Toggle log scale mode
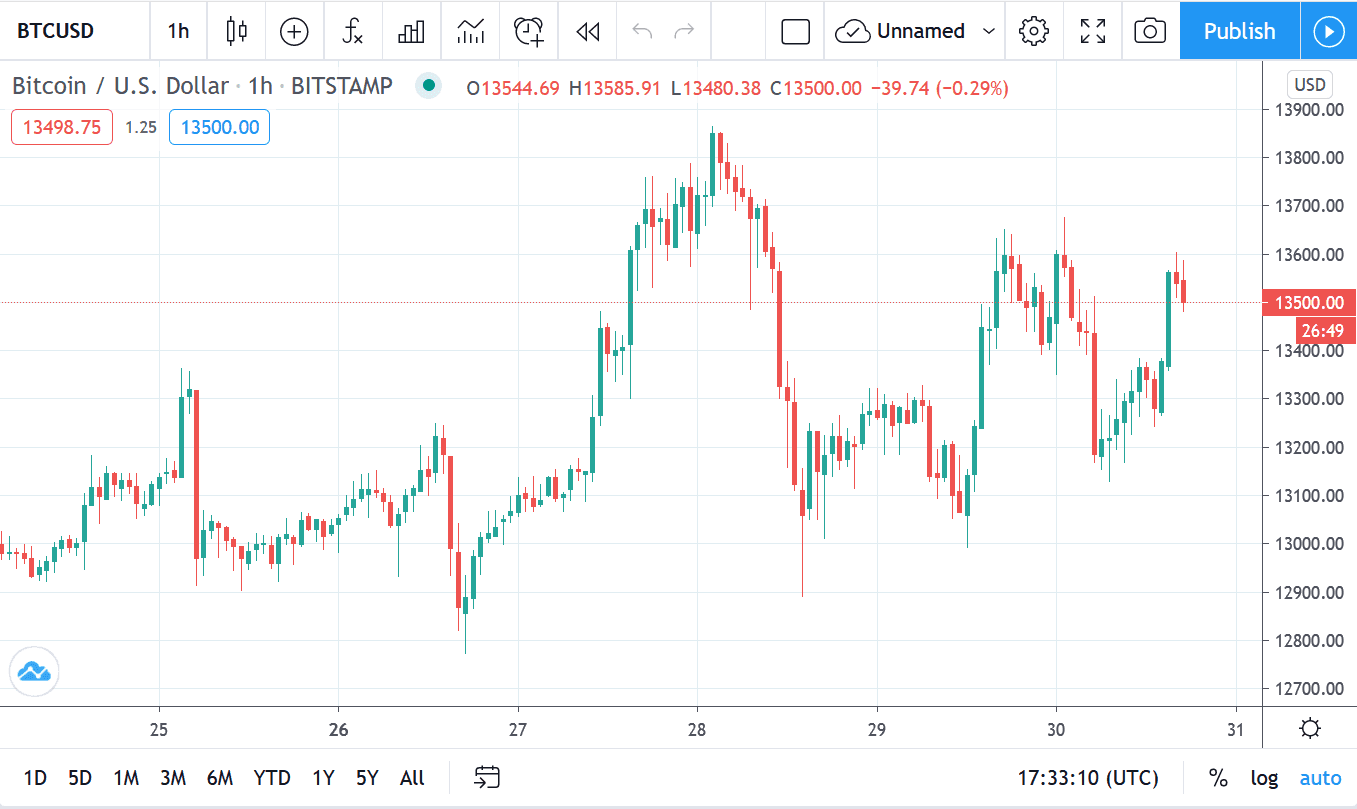The image size is (1357, 809). 1264,778
